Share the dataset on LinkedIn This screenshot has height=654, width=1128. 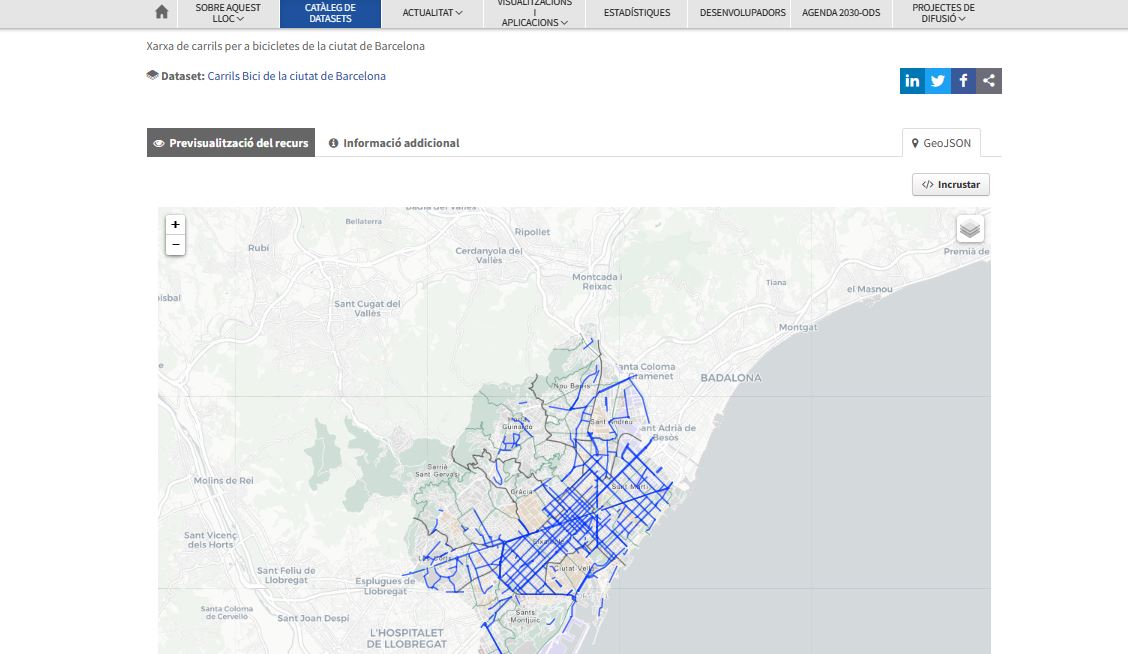tap(911, 81)
